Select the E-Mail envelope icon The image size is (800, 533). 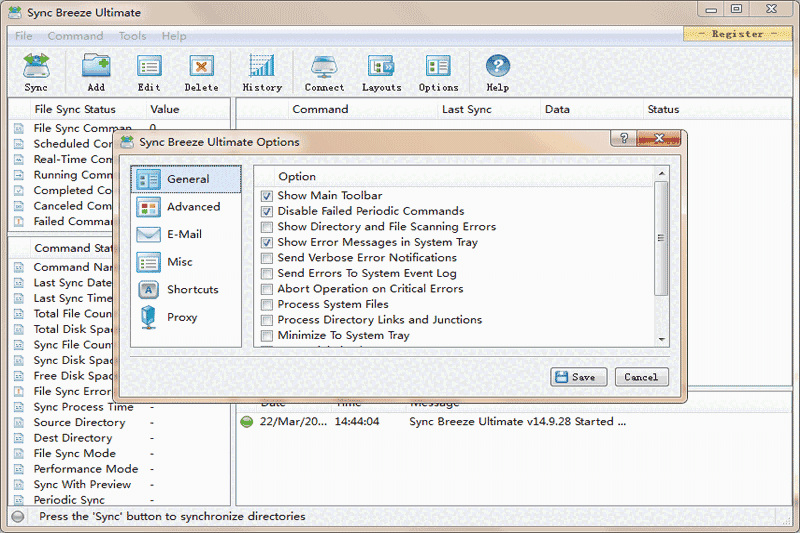[148, 235]
